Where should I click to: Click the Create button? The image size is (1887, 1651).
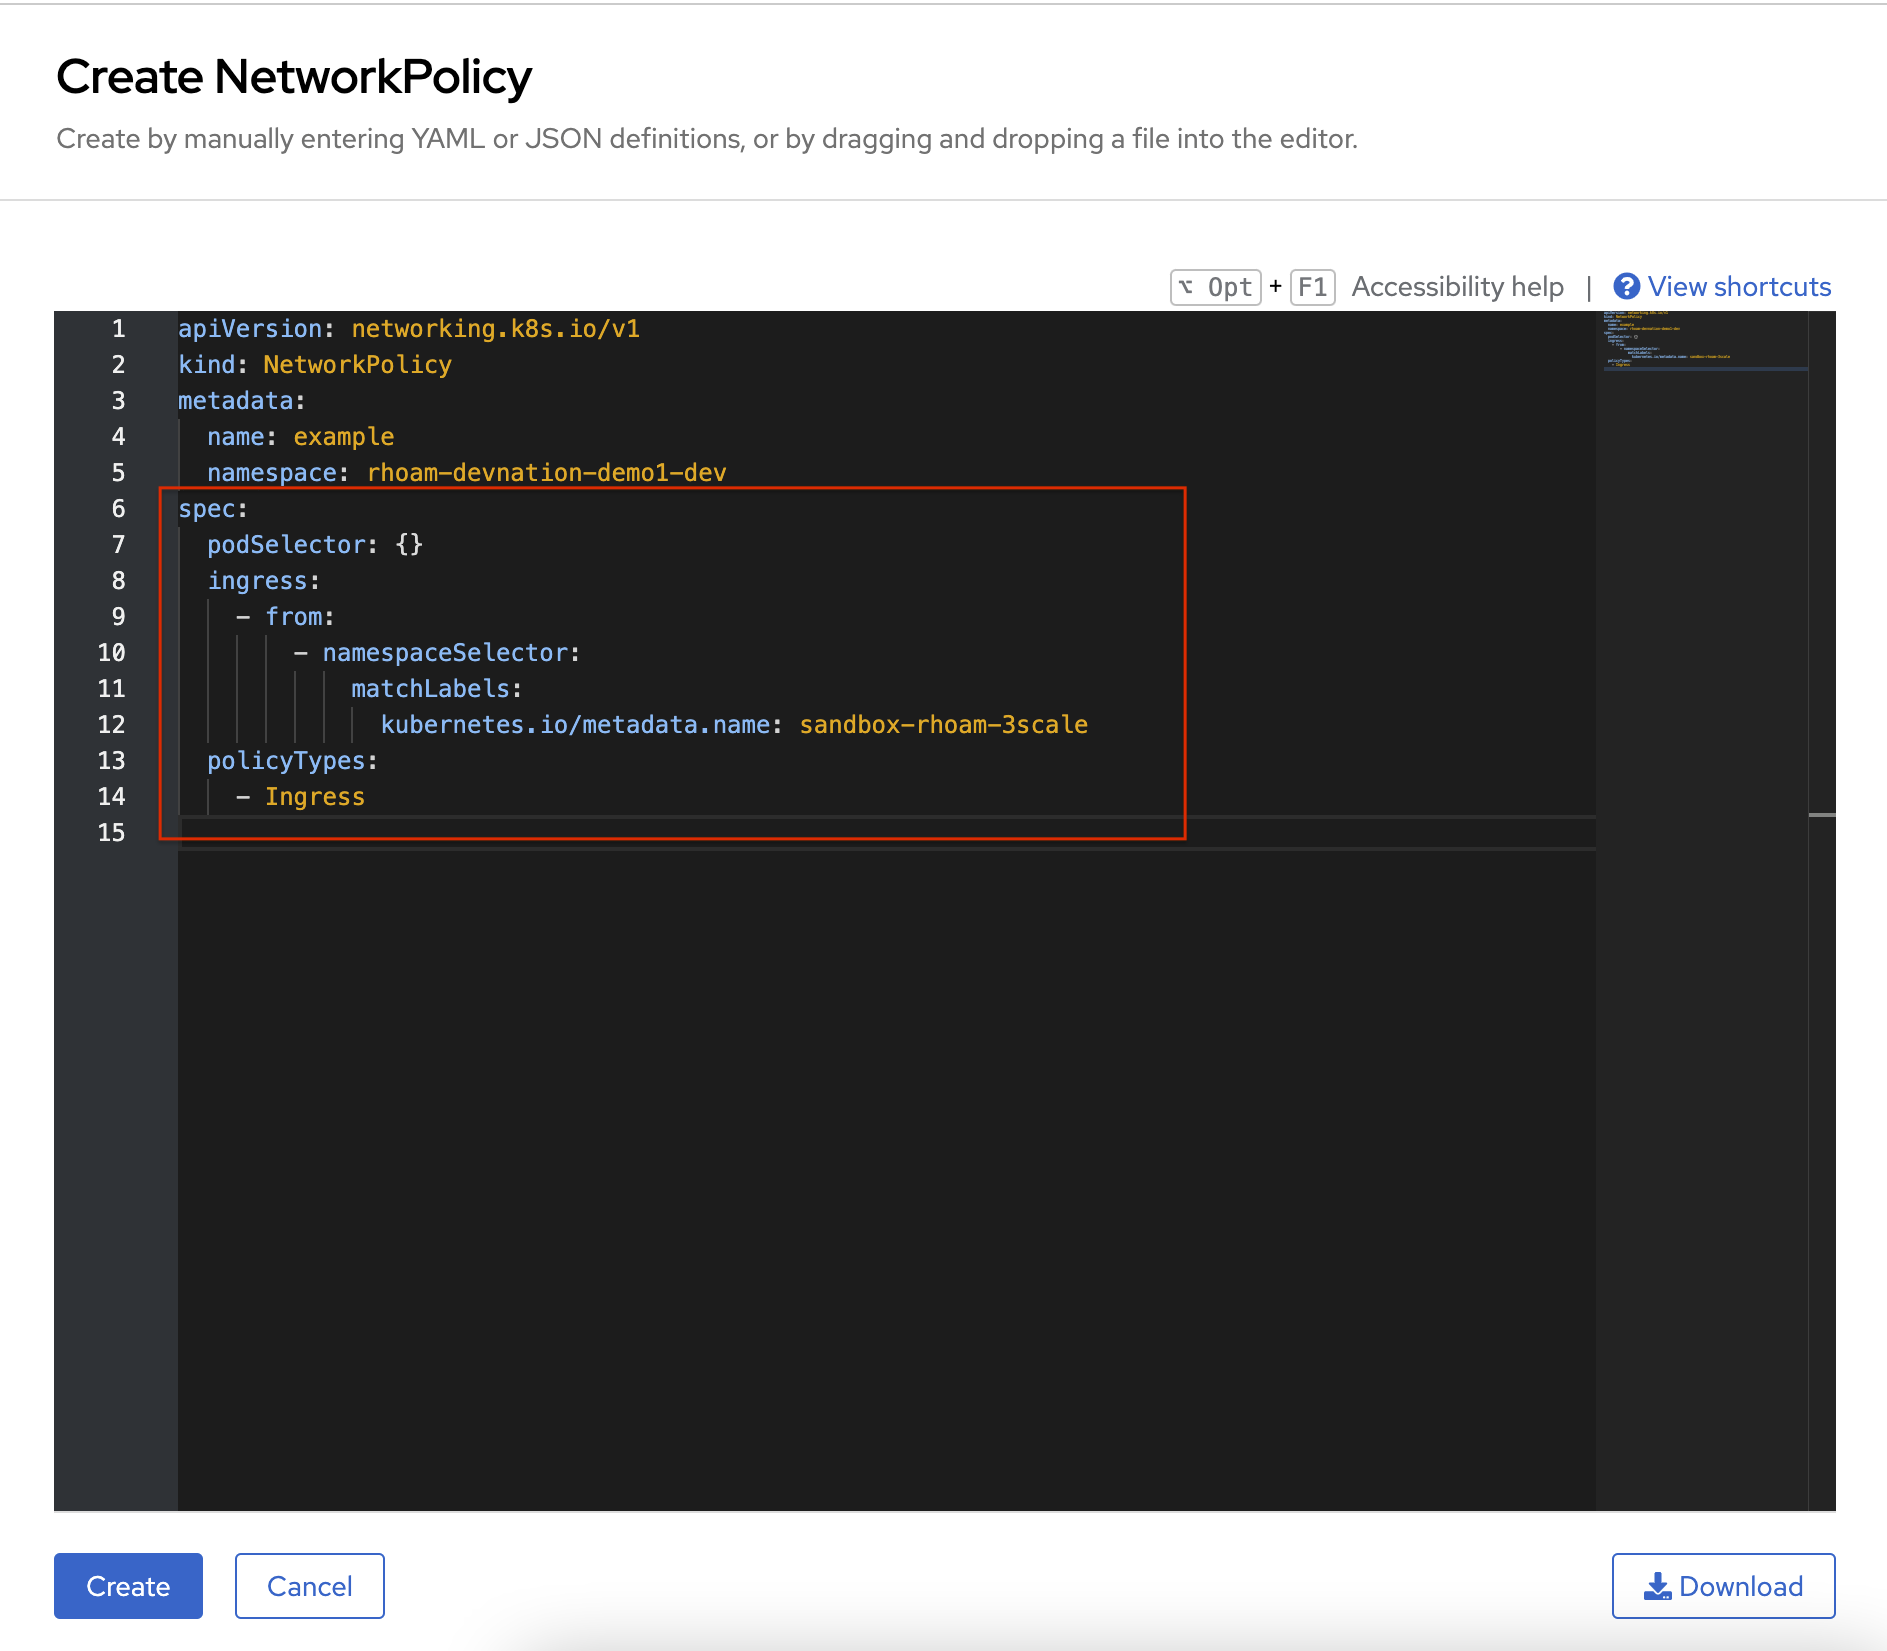(x=128, y=1586)
